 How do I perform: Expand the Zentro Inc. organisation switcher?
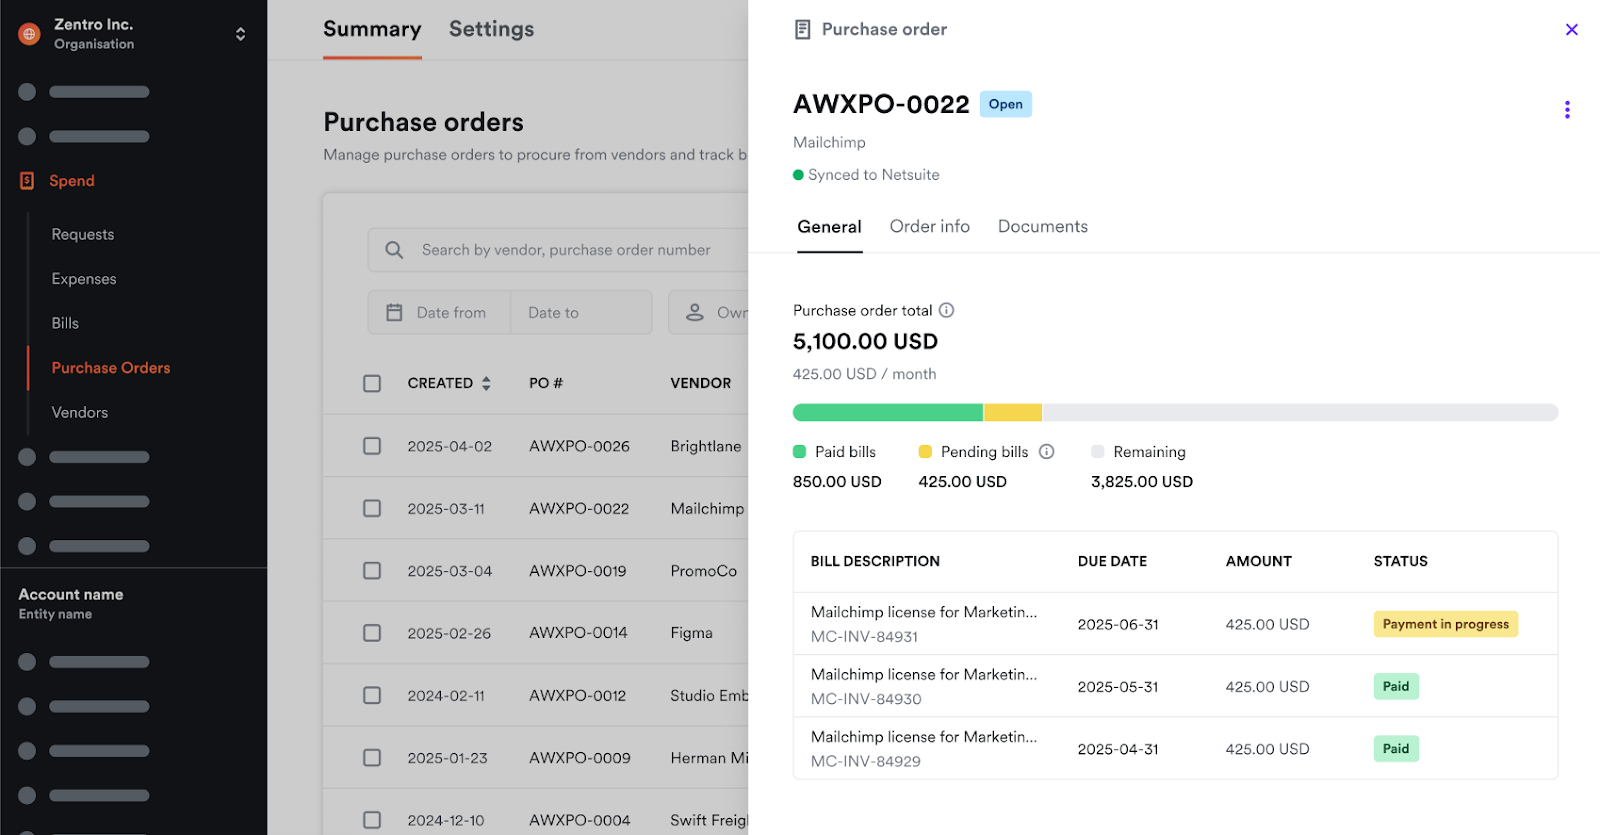point(240,34)
